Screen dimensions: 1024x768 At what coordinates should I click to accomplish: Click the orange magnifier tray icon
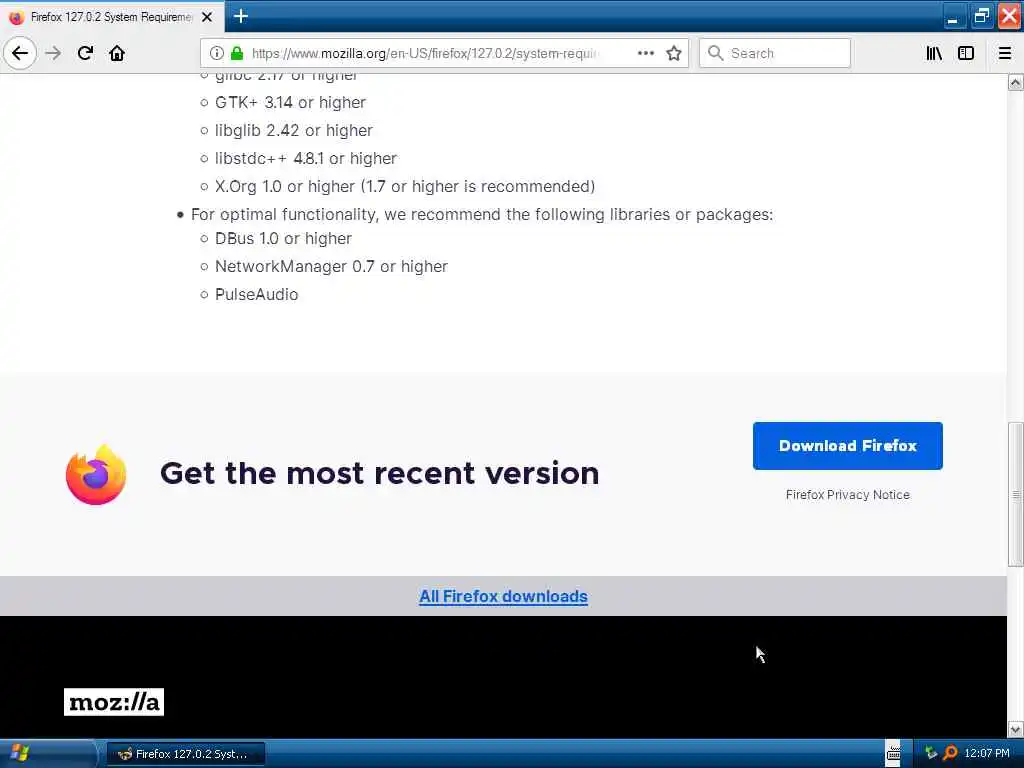(950, 753)
